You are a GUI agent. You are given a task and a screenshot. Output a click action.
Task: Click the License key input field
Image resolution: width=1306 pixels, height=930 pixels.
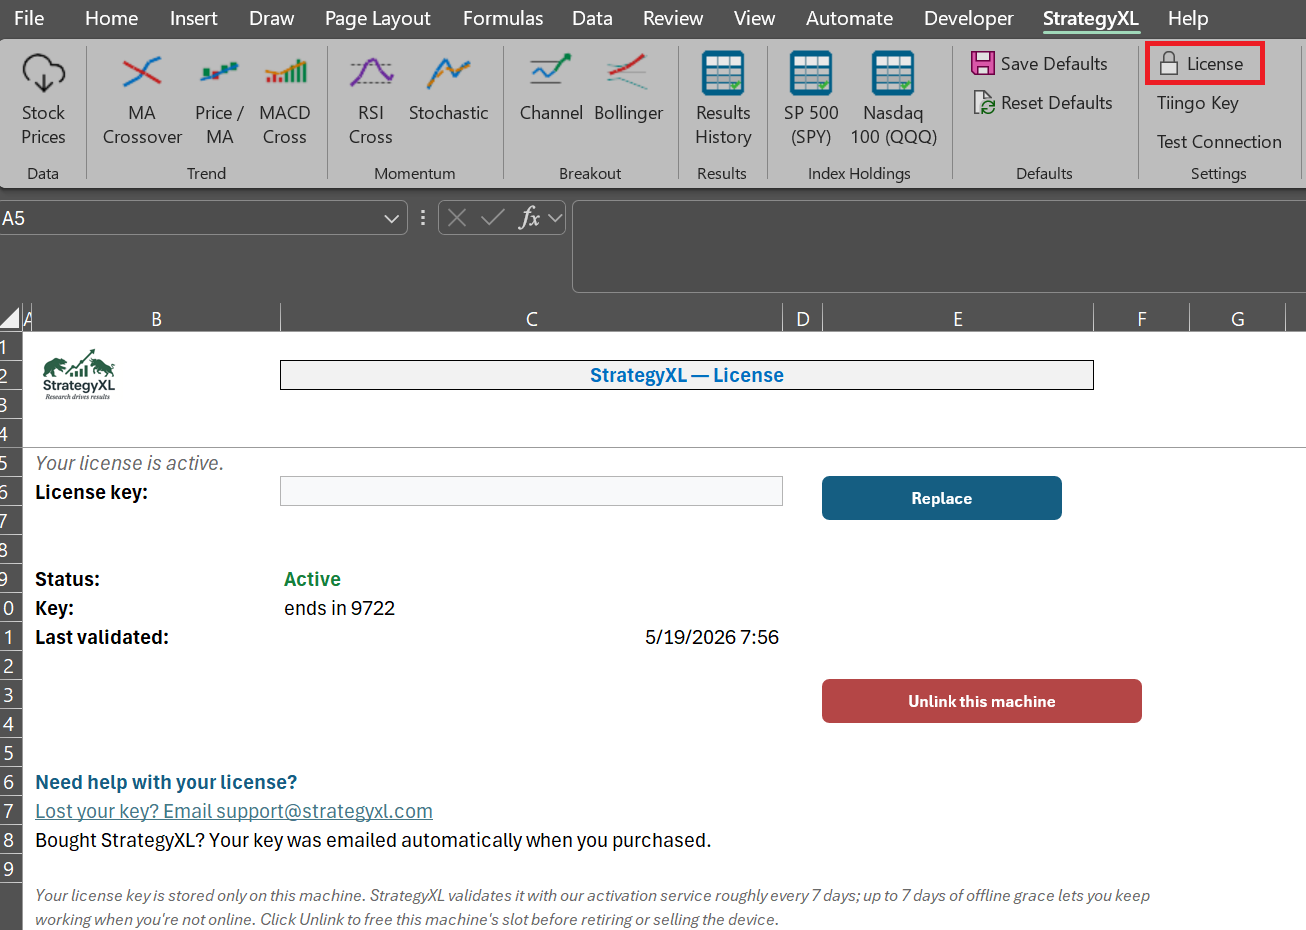click(531, 491)
